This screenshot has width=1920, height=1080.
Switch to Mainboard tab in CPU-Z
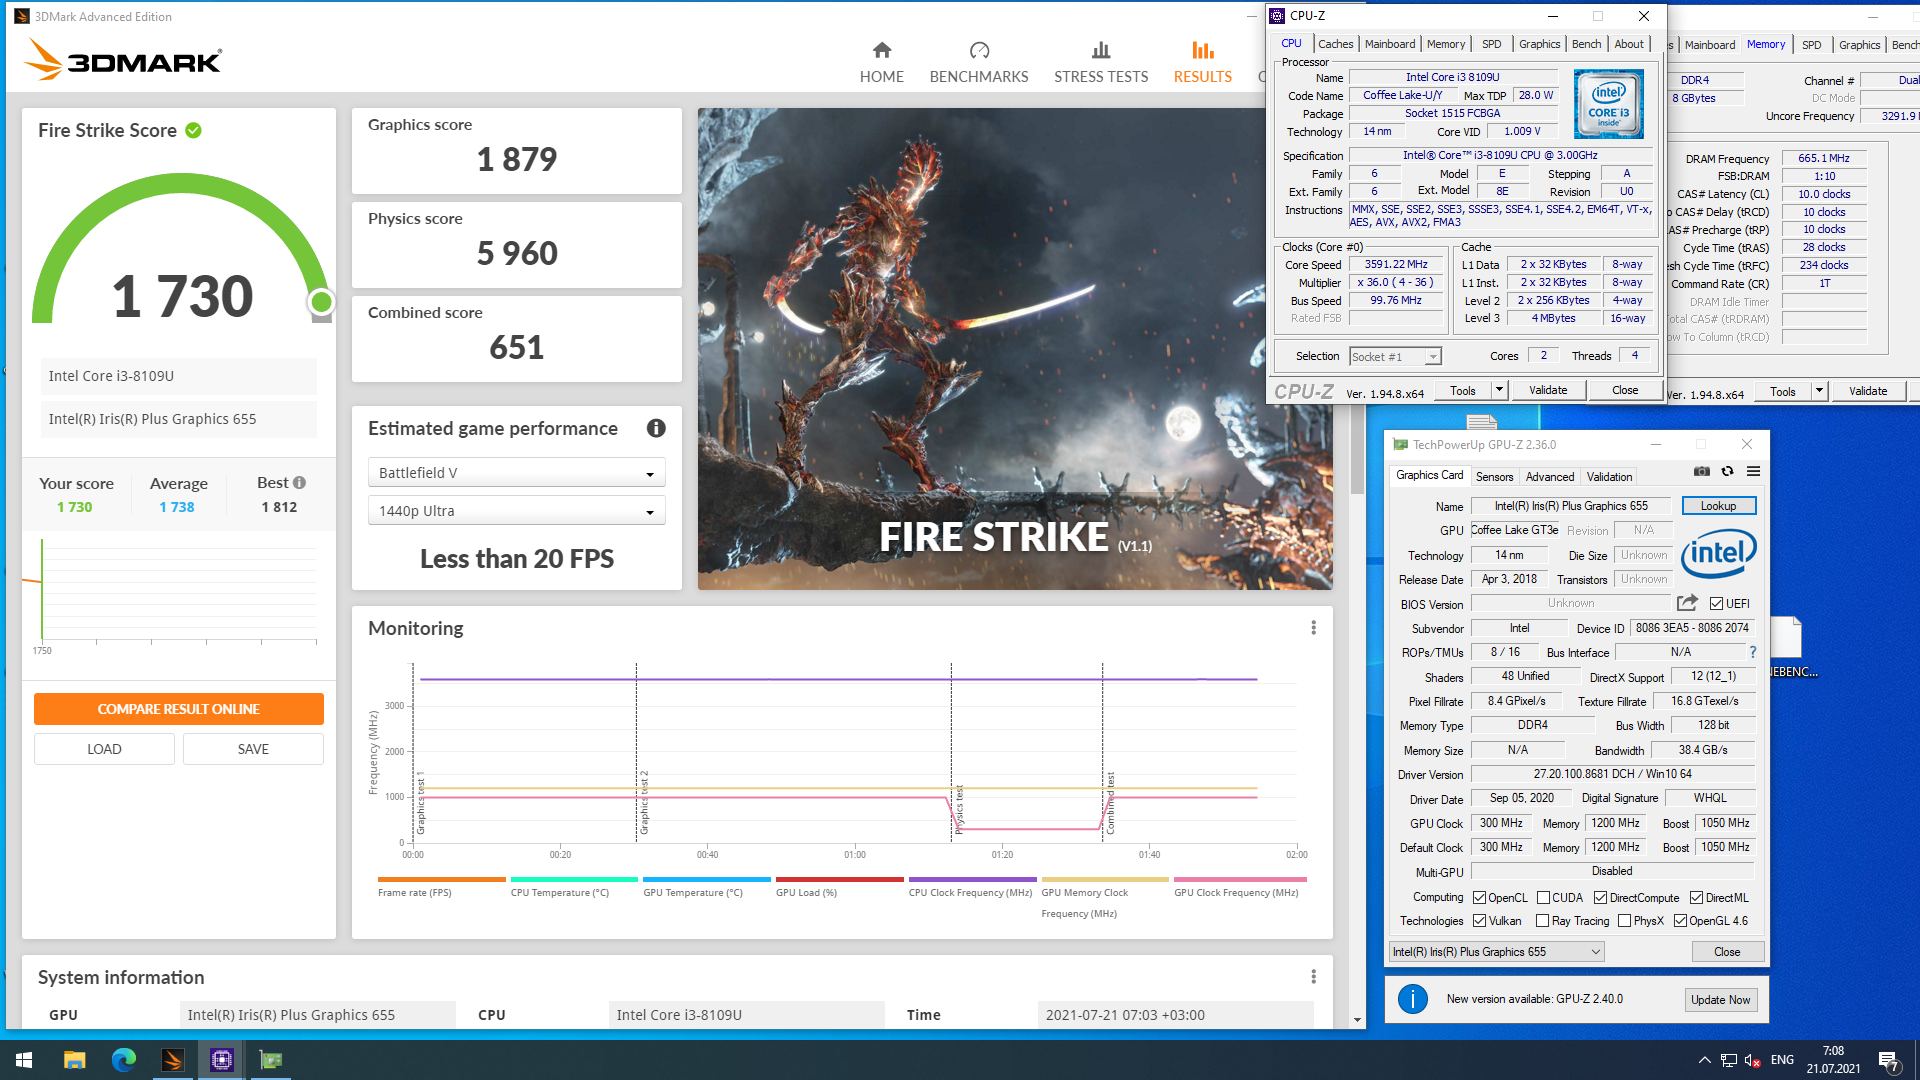point(1389,44)
